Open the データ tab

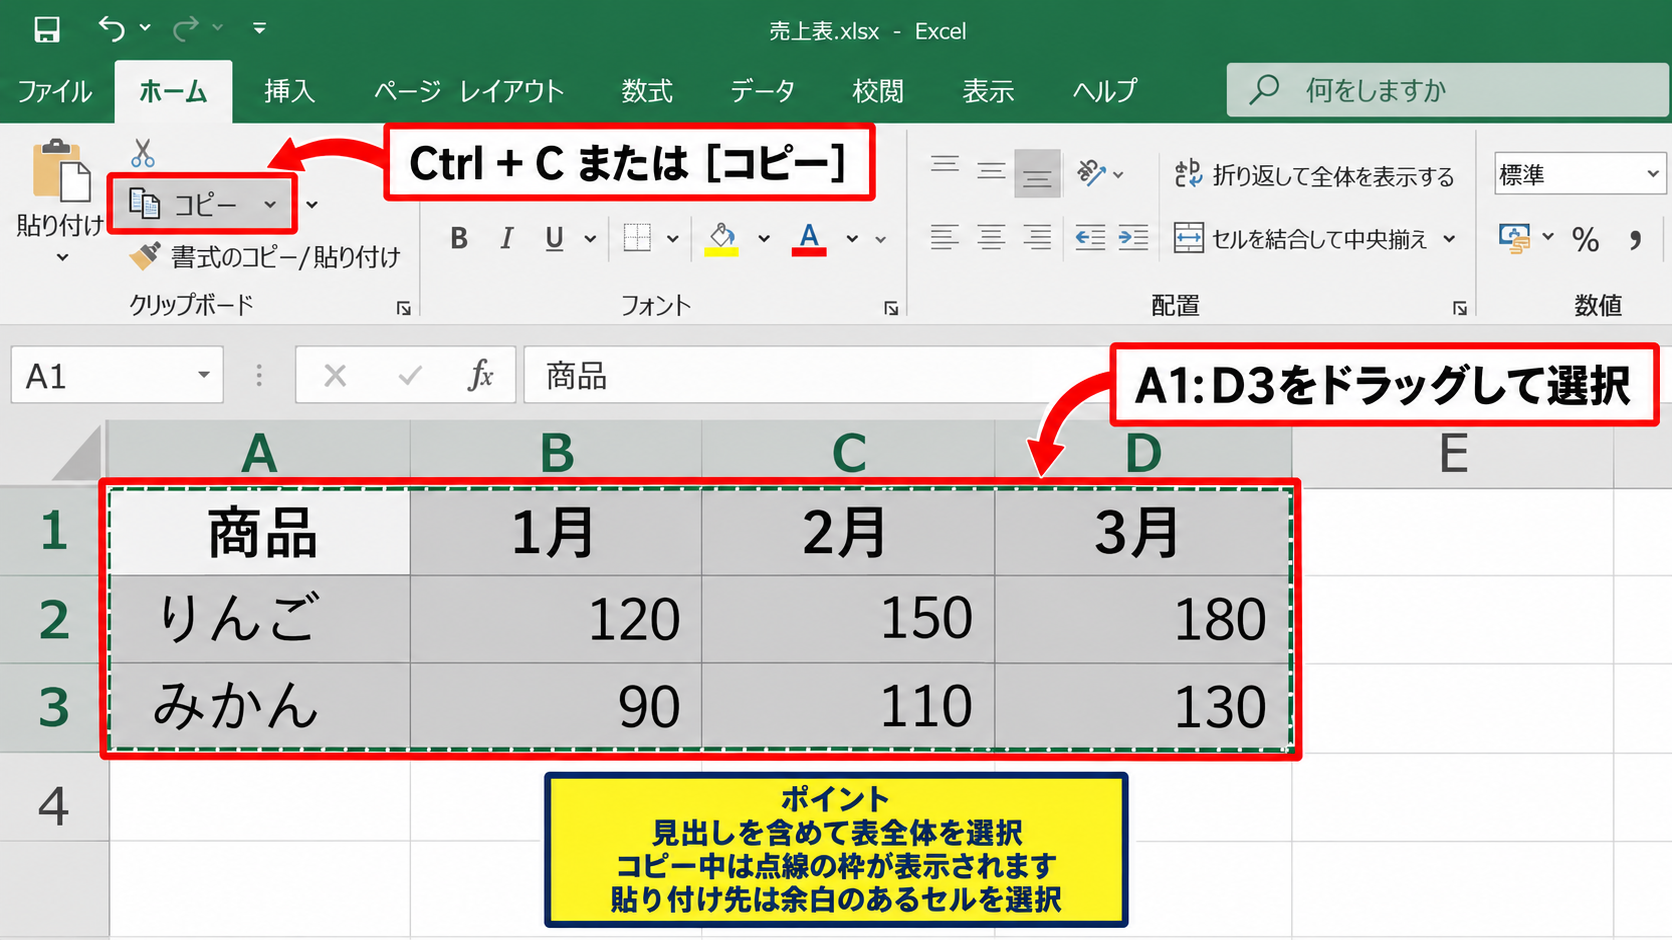click(762, 91)
